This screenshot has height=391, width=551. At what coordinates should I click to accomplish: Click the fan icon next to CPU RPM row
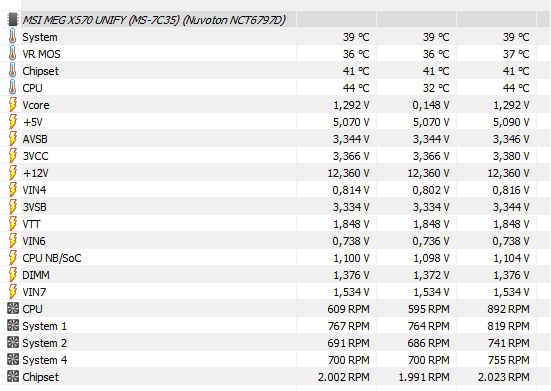coord(13,308)
